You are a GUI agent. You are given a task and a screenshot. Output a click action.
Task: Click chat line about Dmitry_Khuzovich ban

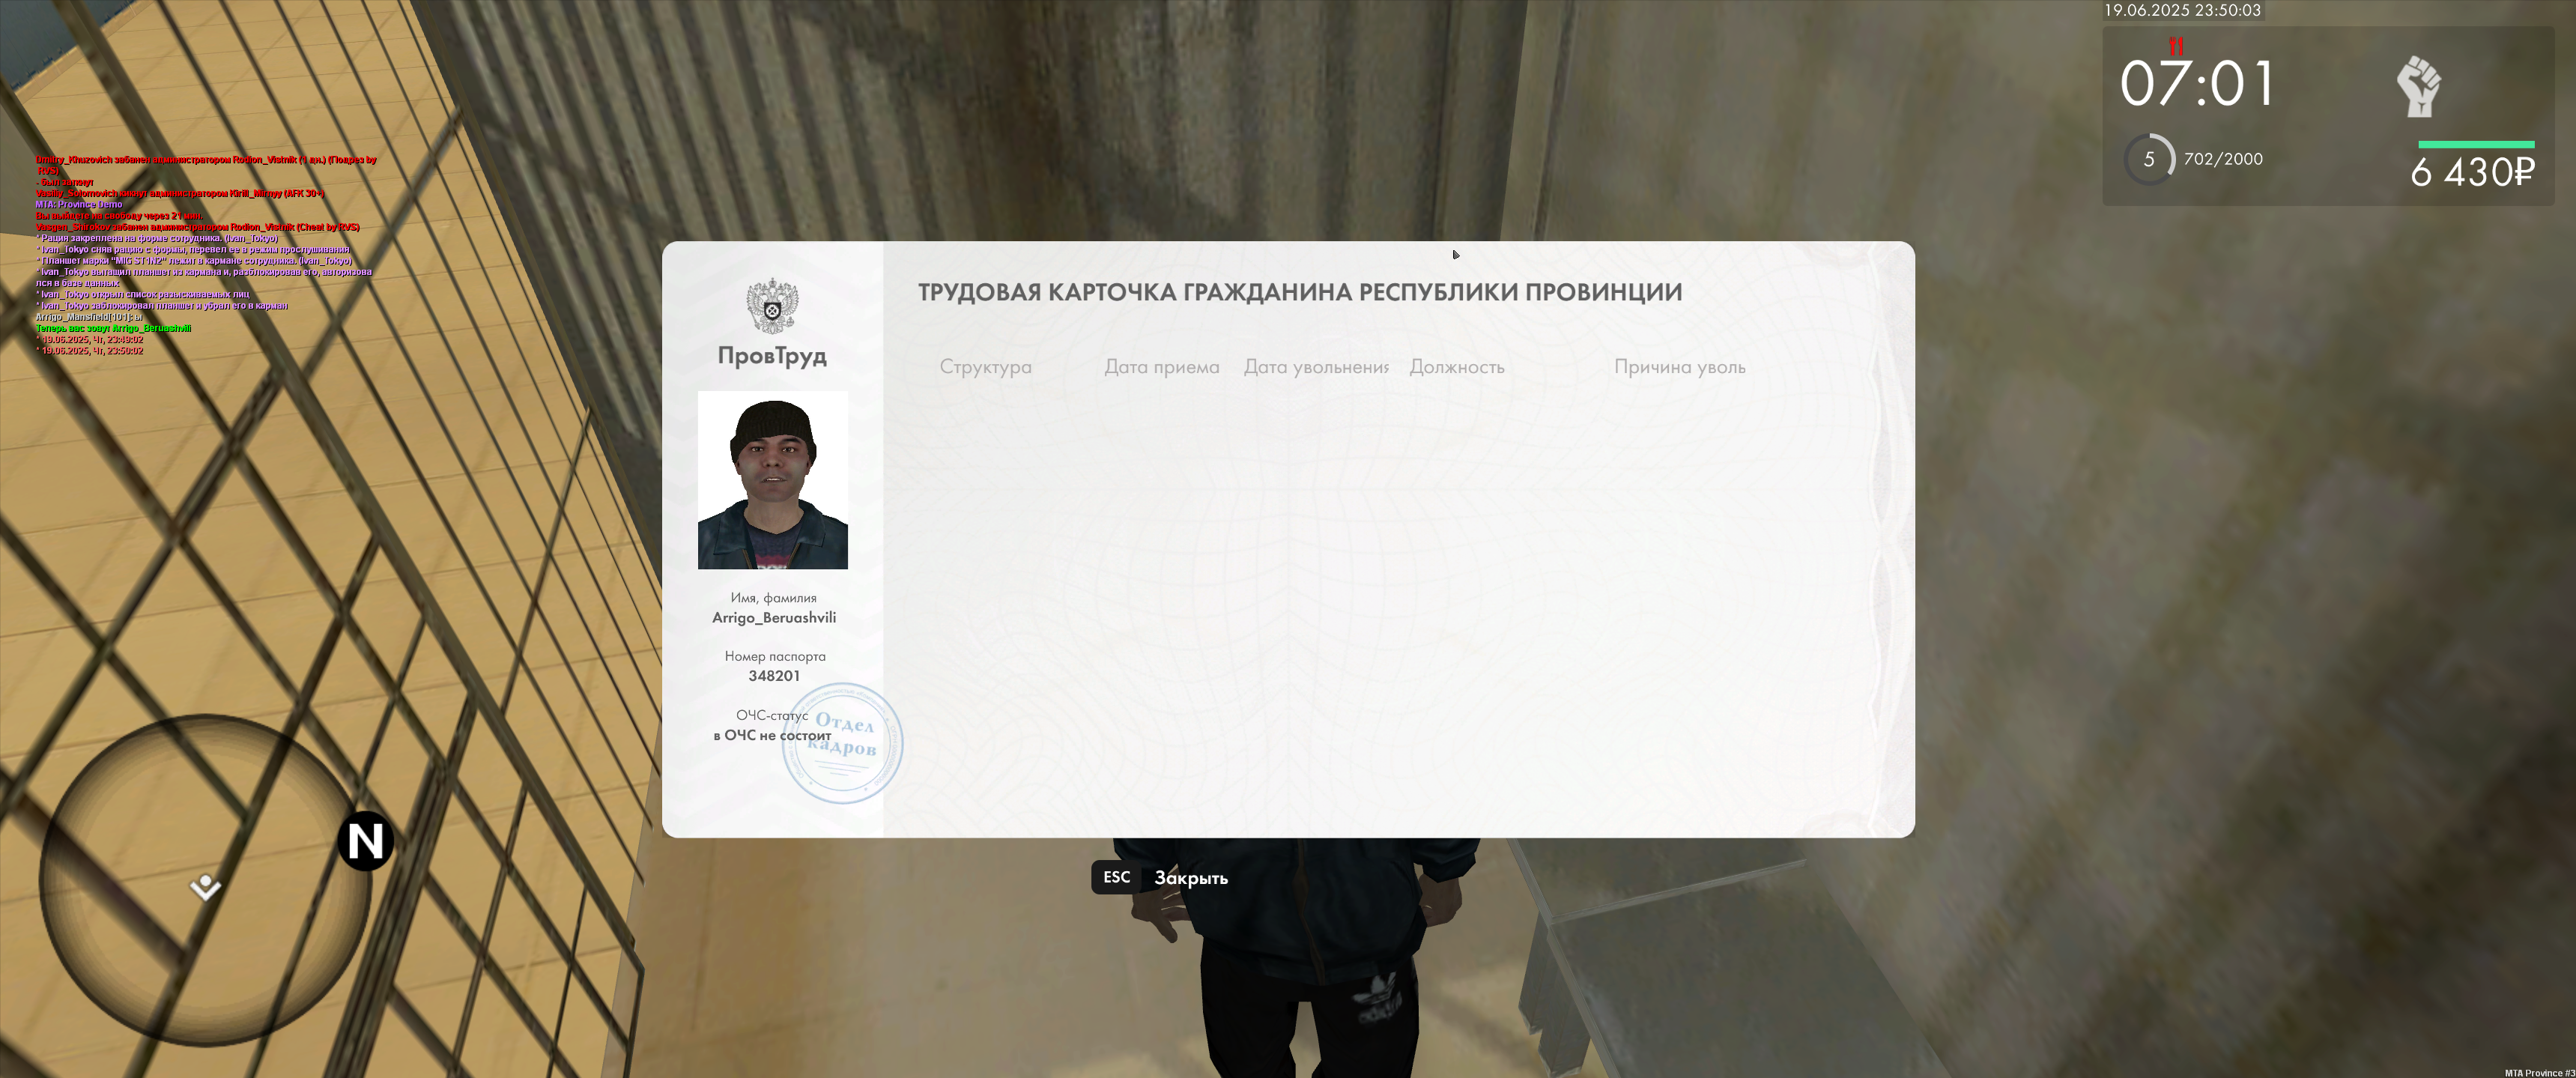[x=206, y=165]
